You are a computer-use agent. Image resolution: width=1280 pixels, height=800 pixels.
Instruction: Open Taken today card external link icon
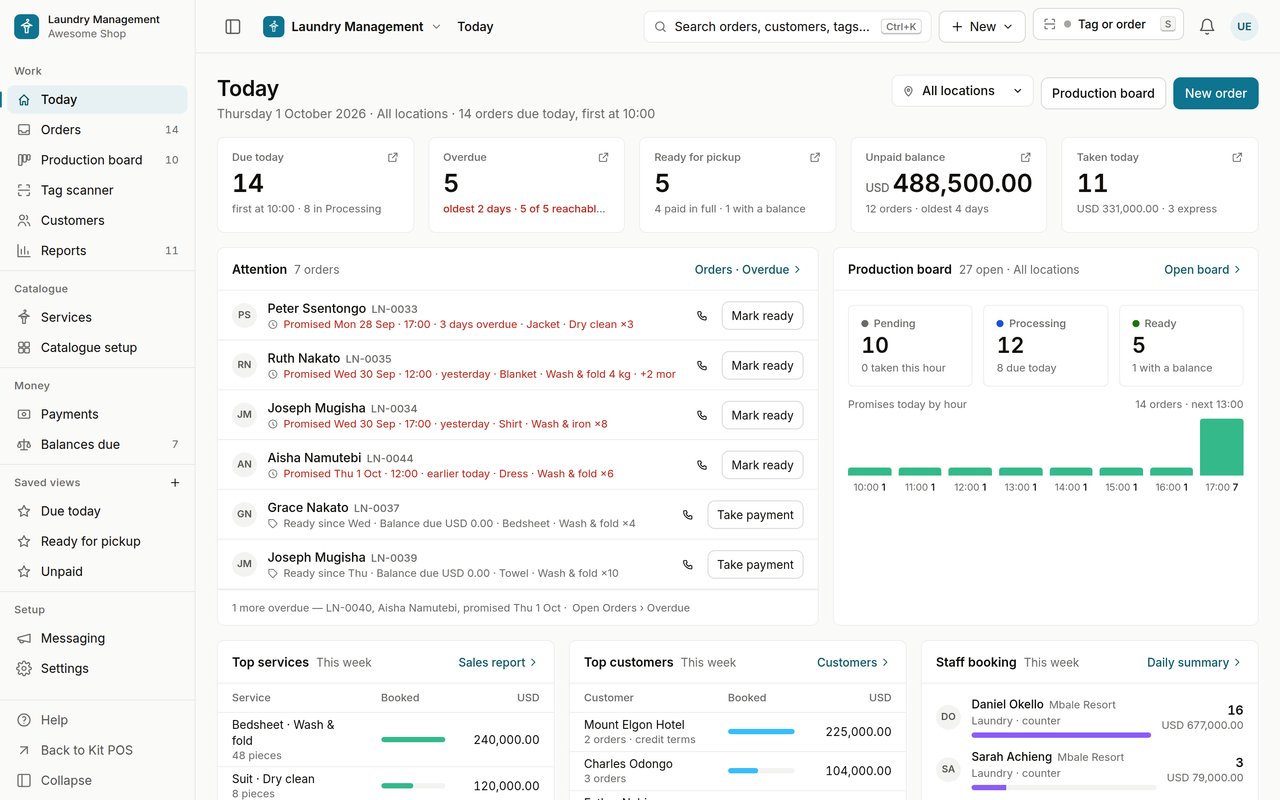point(1237,157)
